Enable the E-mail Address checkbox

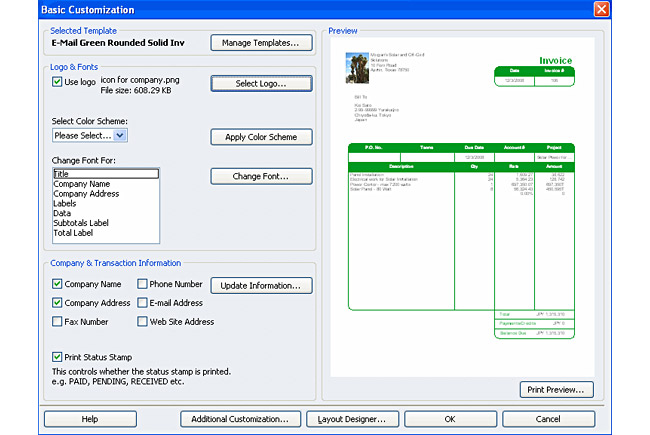pos(142,303)
